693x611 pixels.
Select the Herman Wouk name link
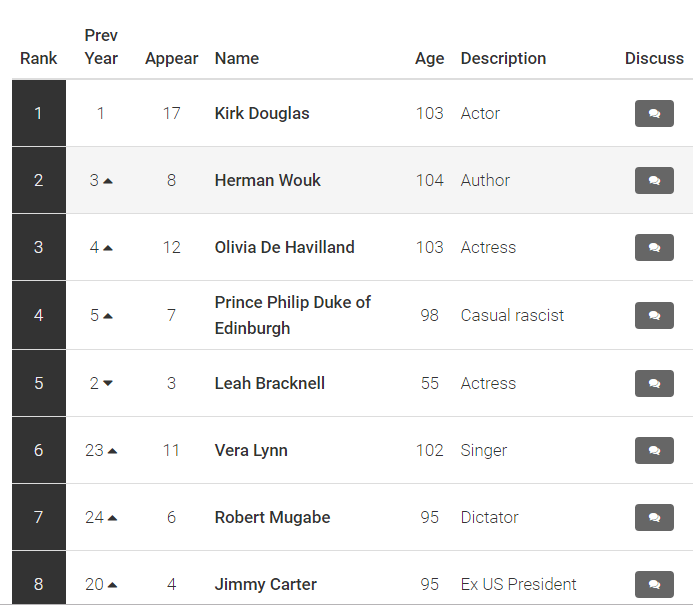(267, 180)
